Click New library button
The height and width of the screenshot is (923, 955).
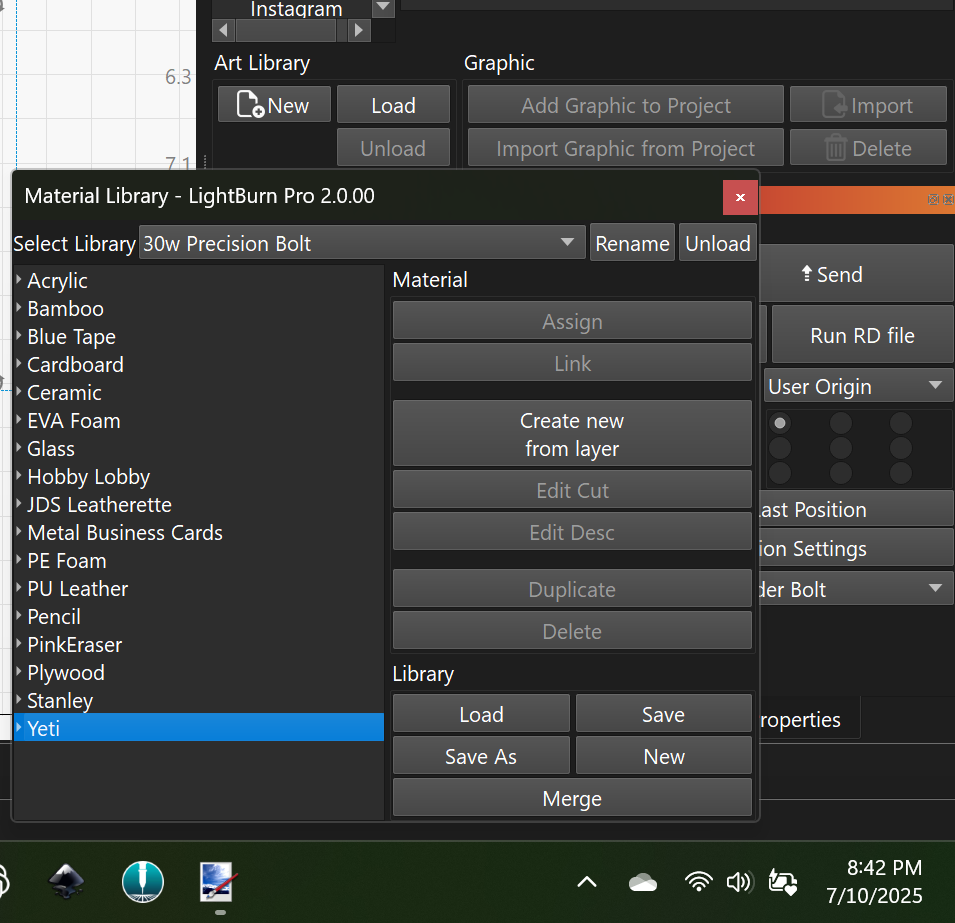tap(663, 755)
